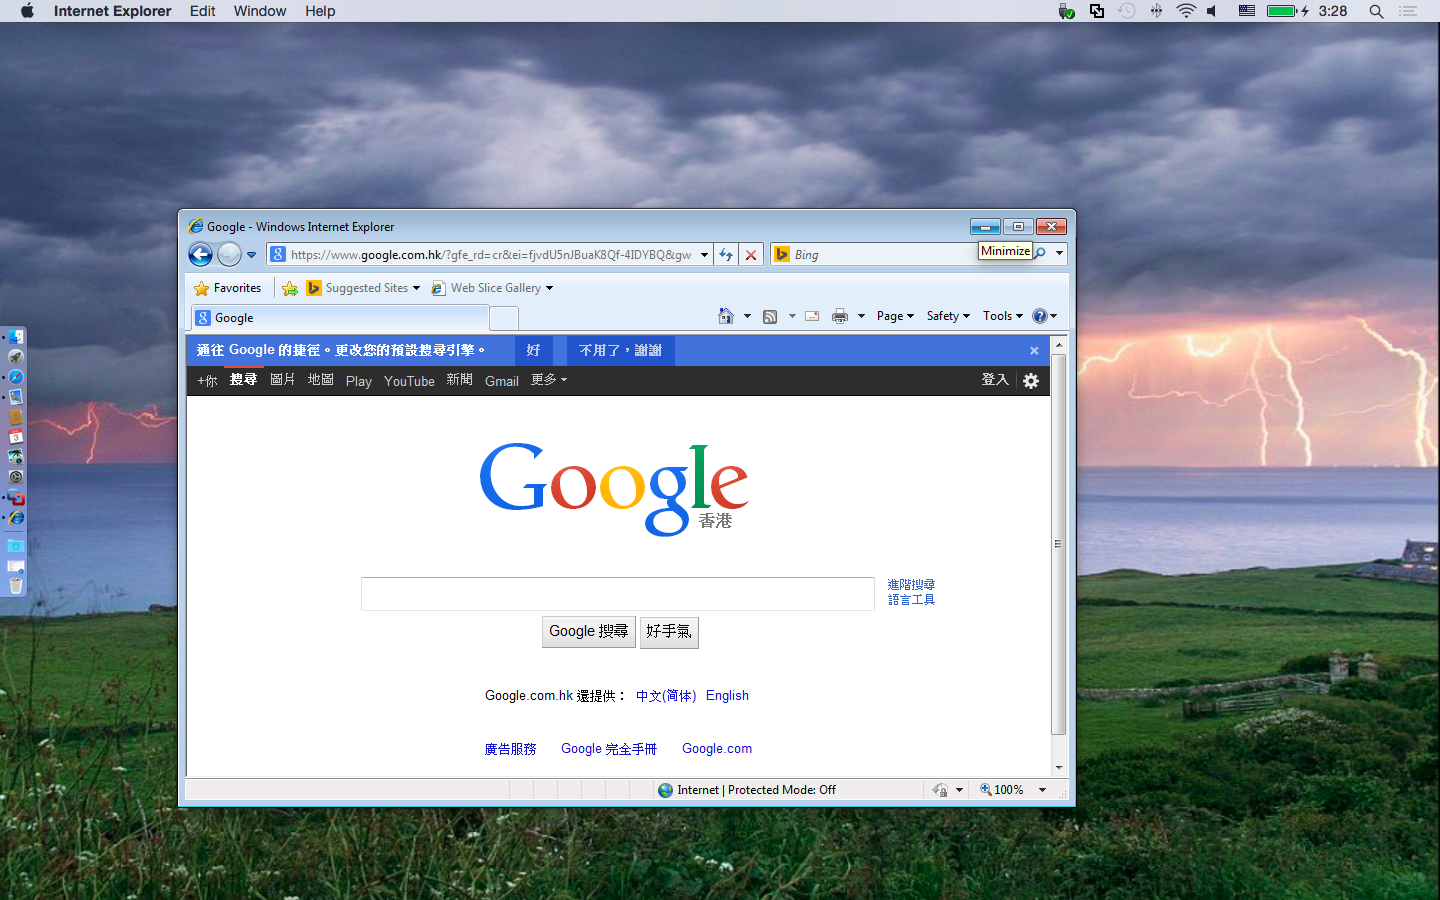The width and height of the screenshot is (1440, 900).
Task: Click the Favorites star button
Action: [228, 288]
